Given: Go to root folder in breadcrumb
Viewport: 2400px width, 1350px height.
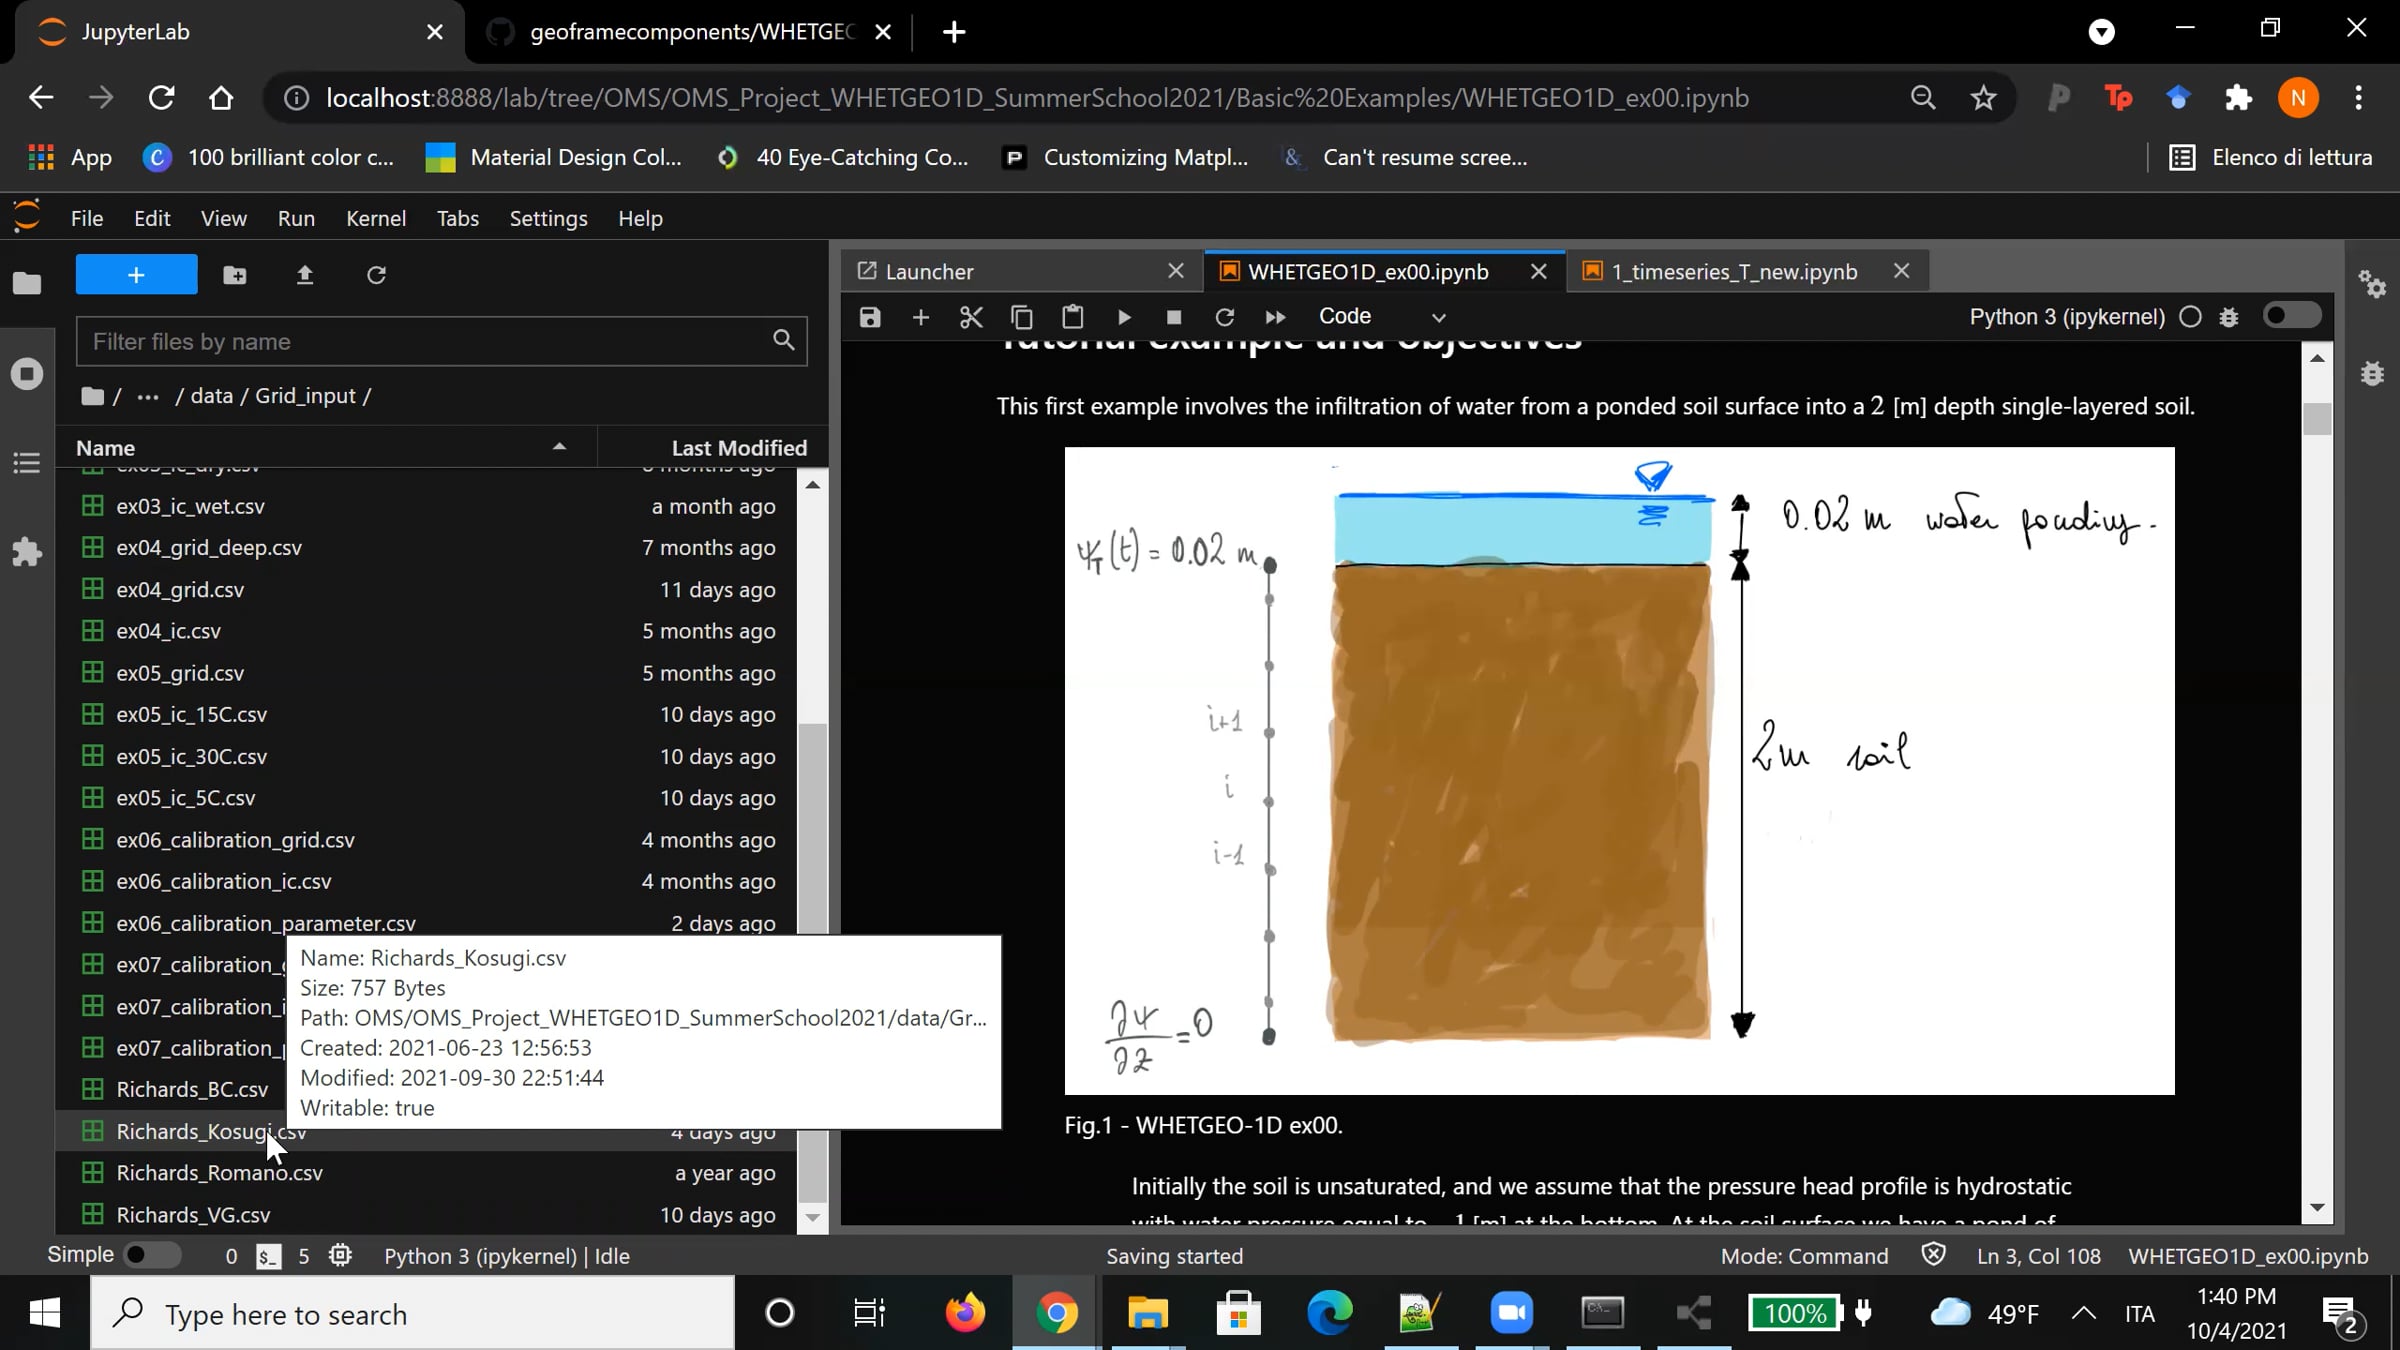Looking at the screenshot, I should click(92, 396).
